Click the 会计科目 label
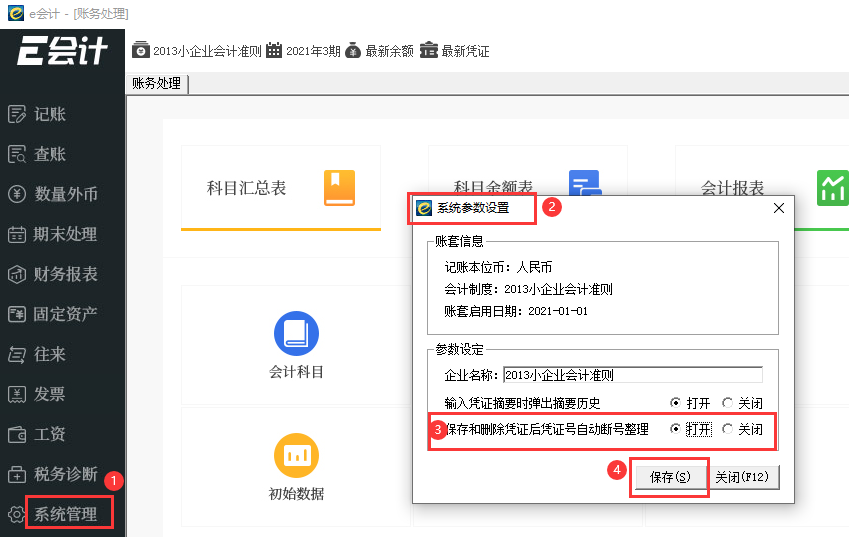The image size is (849, 537). point(296,372)
